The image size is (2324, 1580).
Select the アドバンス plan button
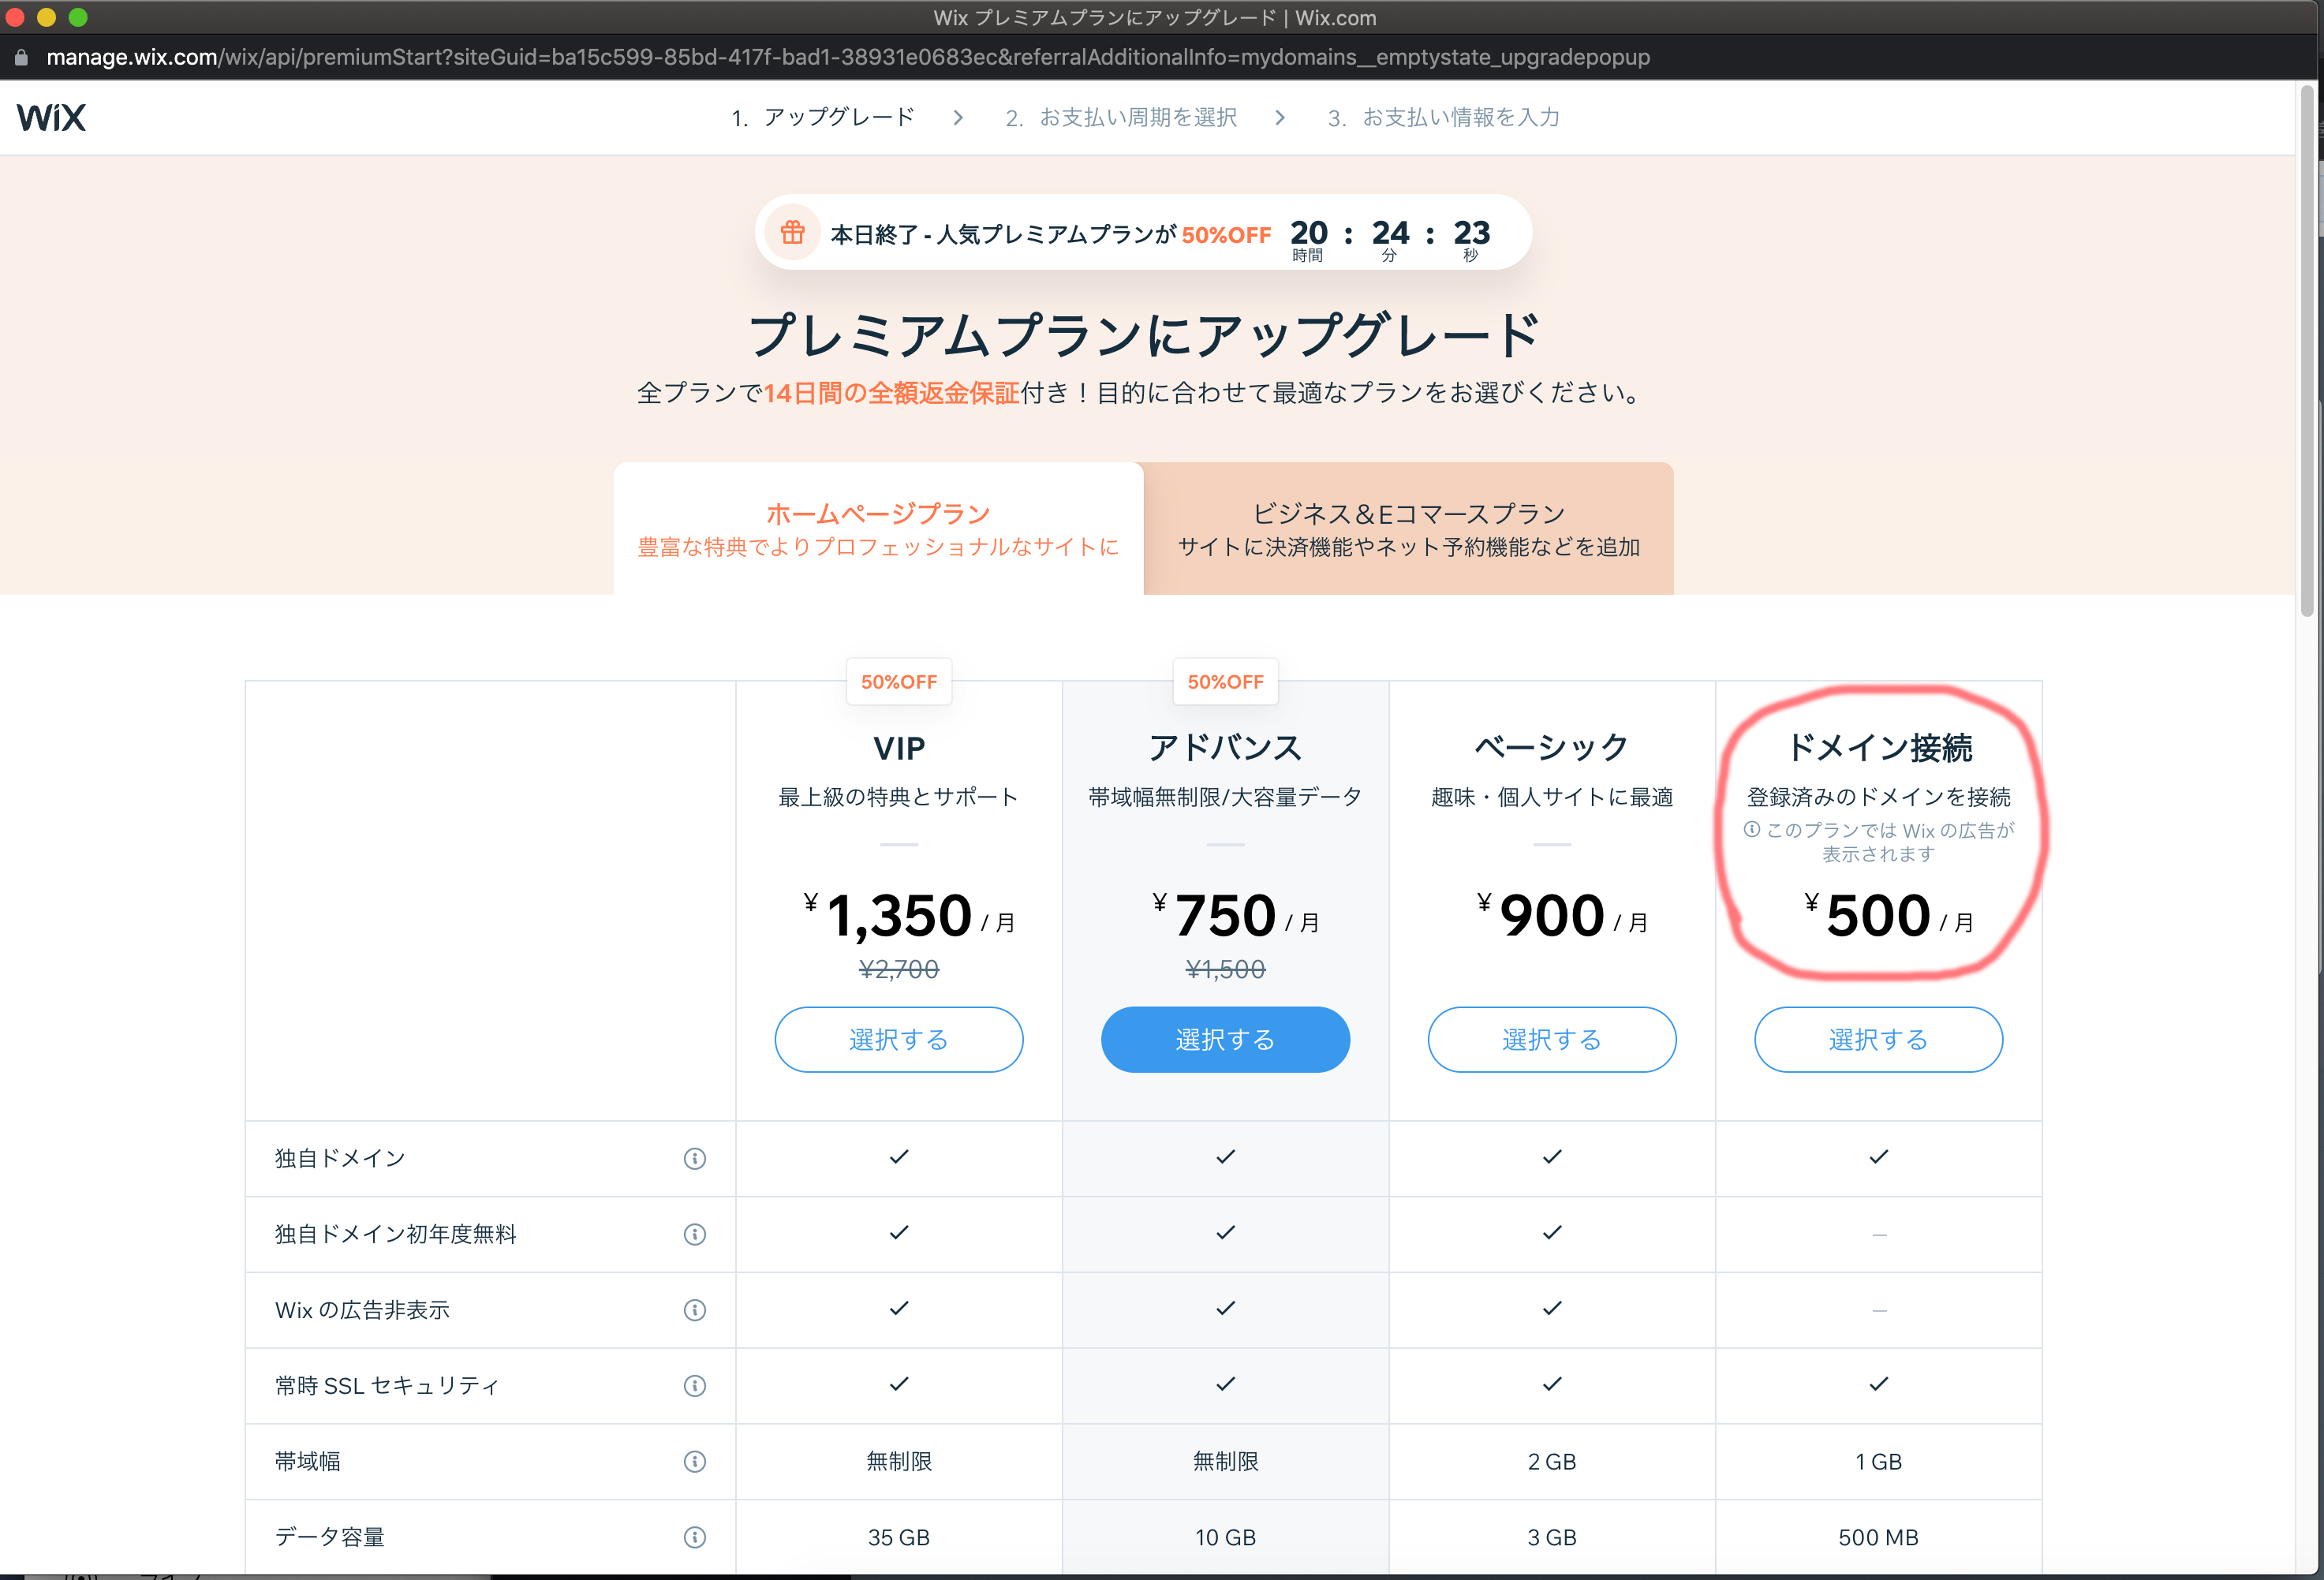tap(1225, 1039)
